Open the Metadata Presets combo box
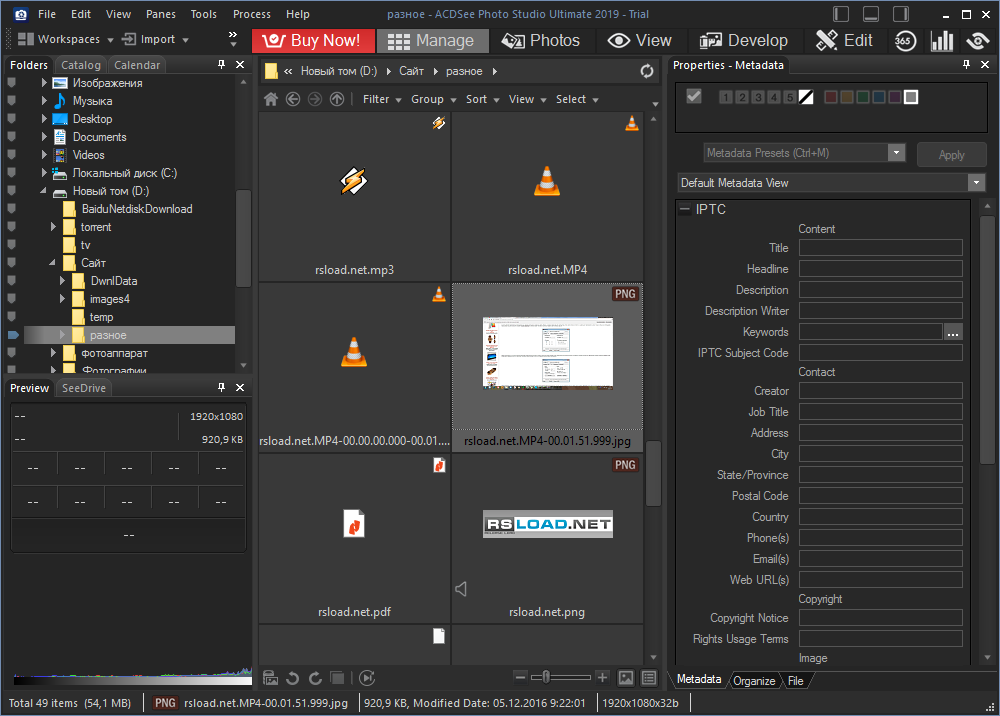The image size is (1000, 716). (804, 153)
